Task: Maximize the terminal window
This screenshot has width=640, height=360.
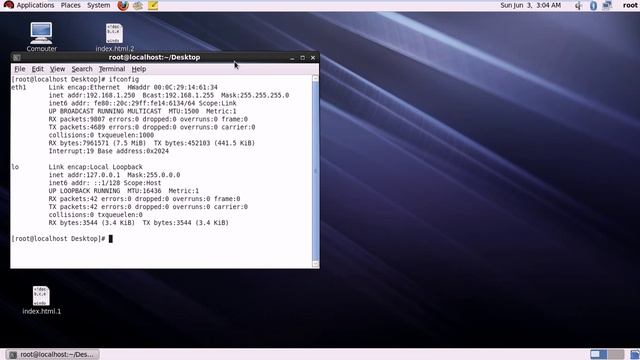Action: click(x=302, y=58)
